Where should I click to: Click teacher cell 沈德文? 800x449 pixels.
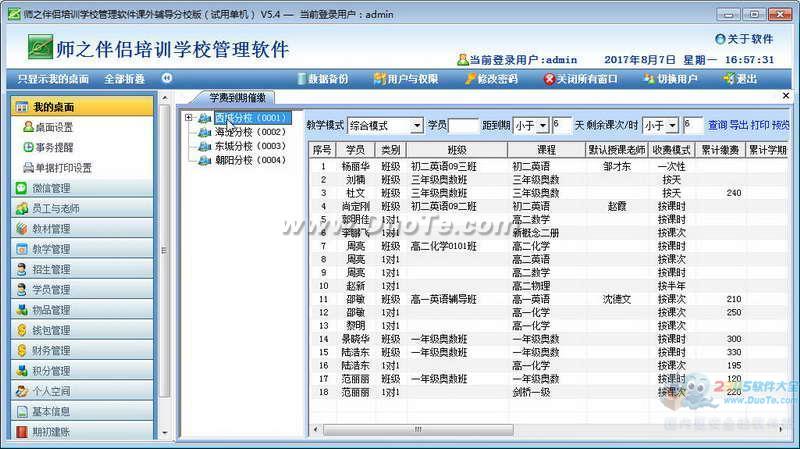coord(616,299)
